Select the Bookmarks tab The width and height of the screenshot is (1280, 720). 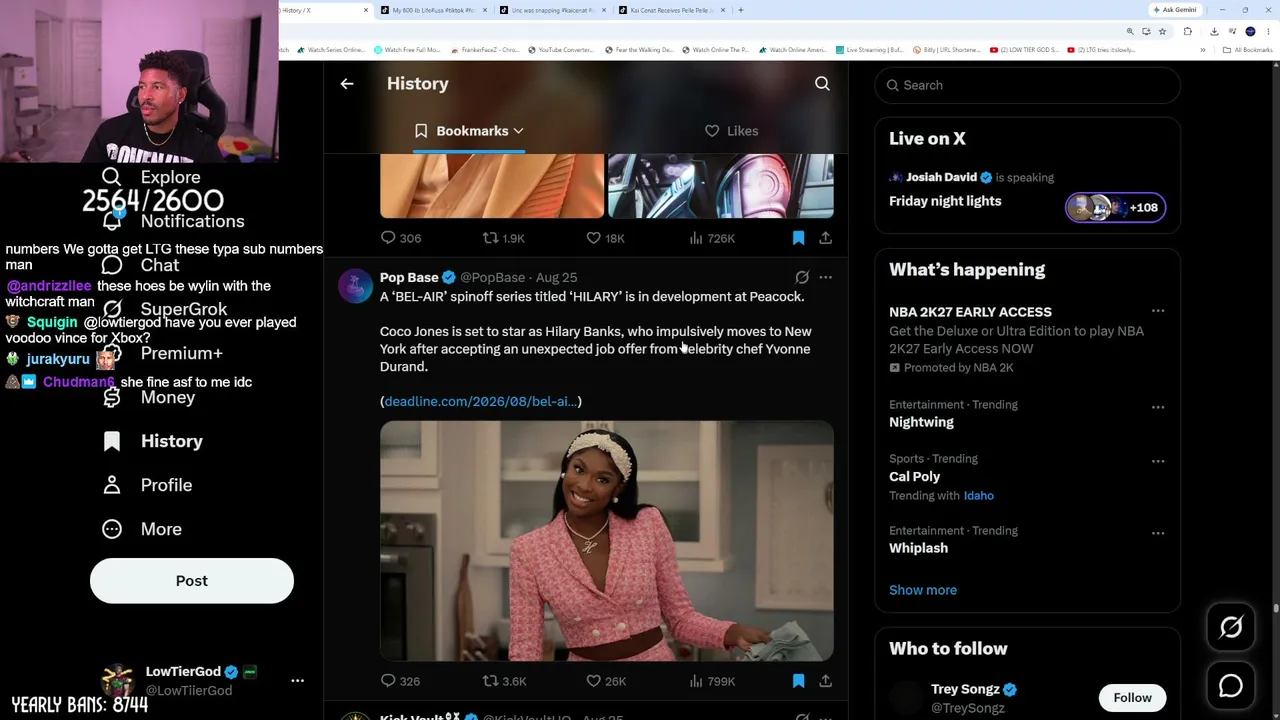(x=469, y=131)
